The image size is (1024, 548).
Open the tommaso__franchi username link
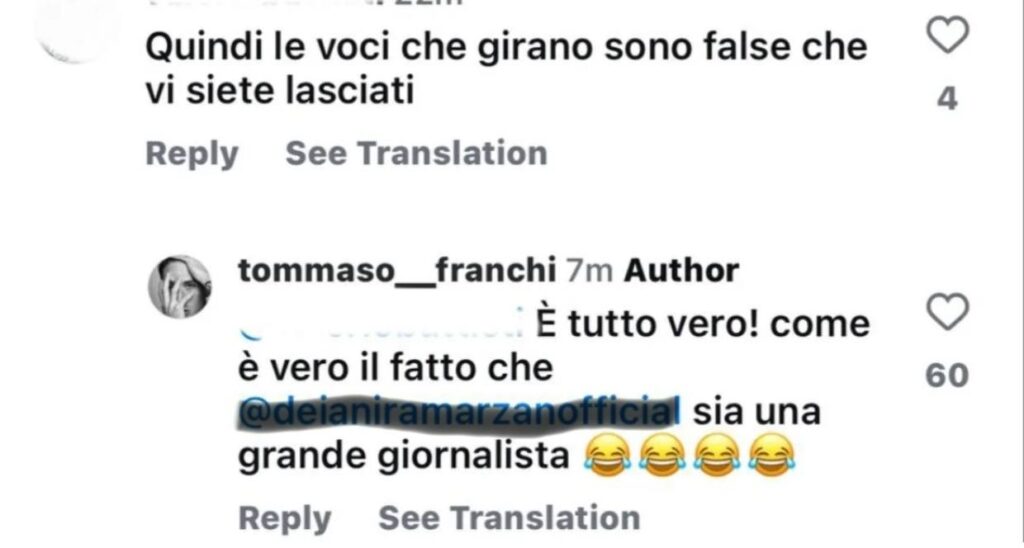397,270
